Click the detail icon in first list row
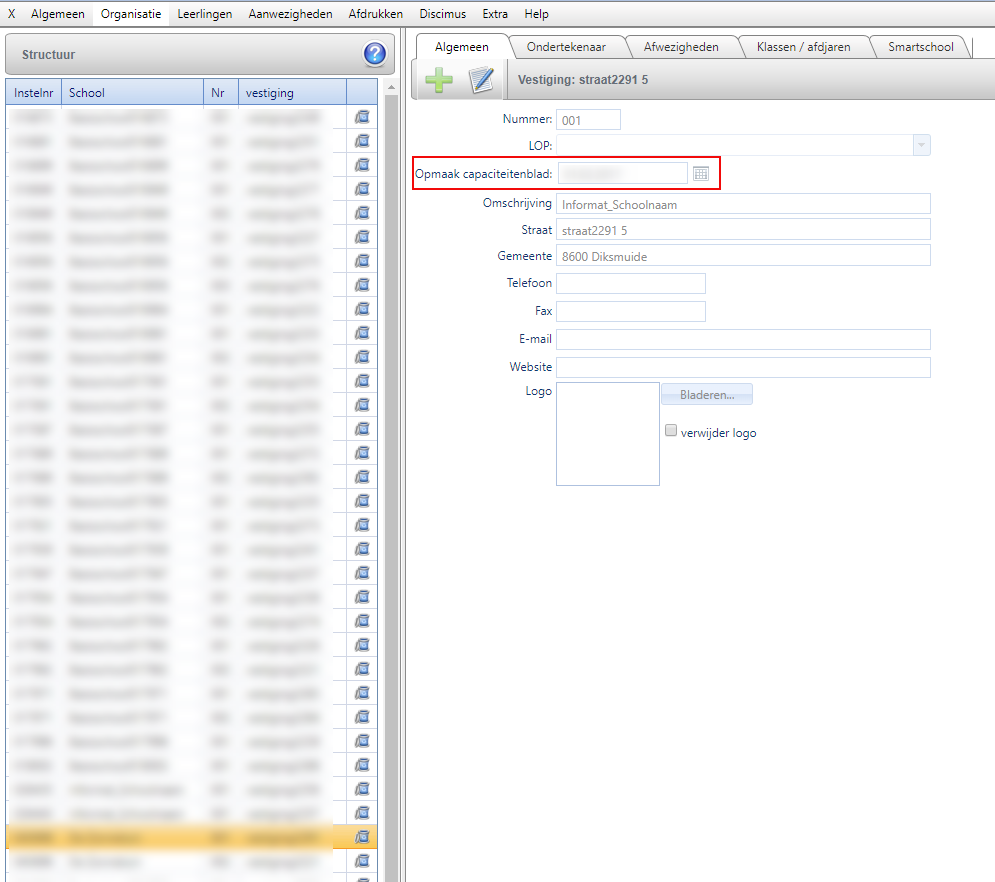Viewport: 995px width, 882px height. [362, 117]
